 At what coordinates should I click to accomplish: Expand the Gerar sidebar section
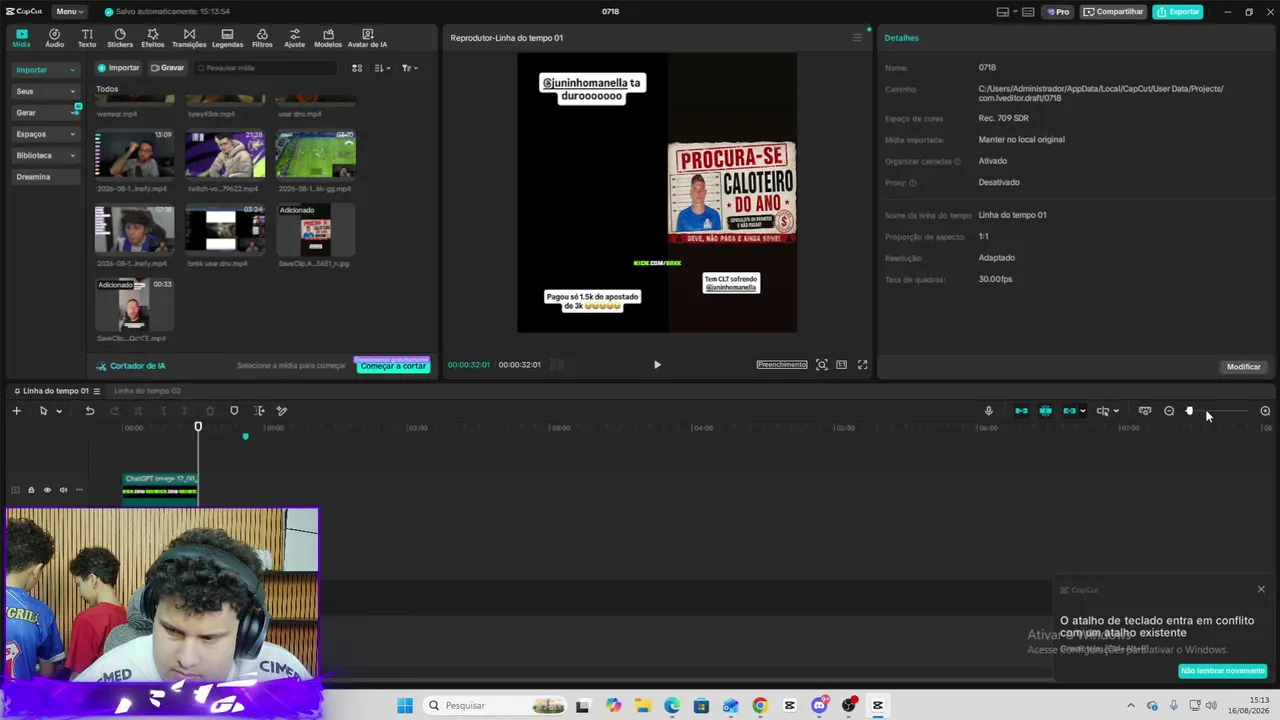point(45,113)
